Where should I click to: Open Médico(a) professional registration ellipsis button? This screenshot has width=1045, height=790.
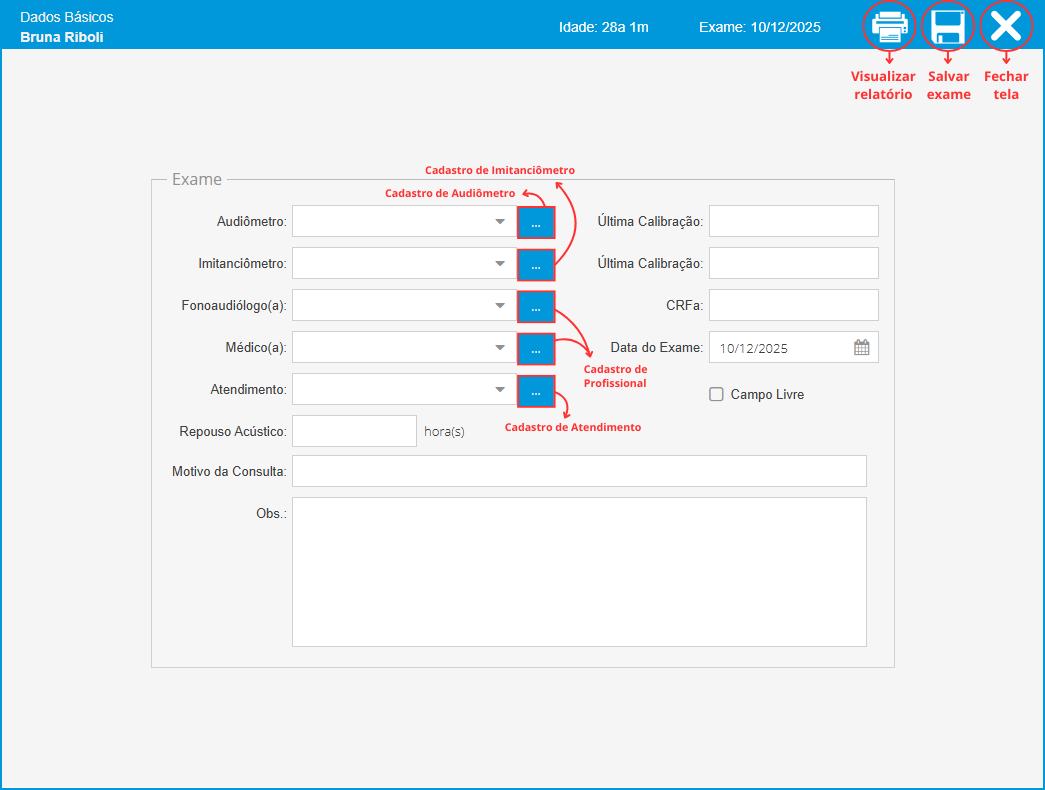536,348
